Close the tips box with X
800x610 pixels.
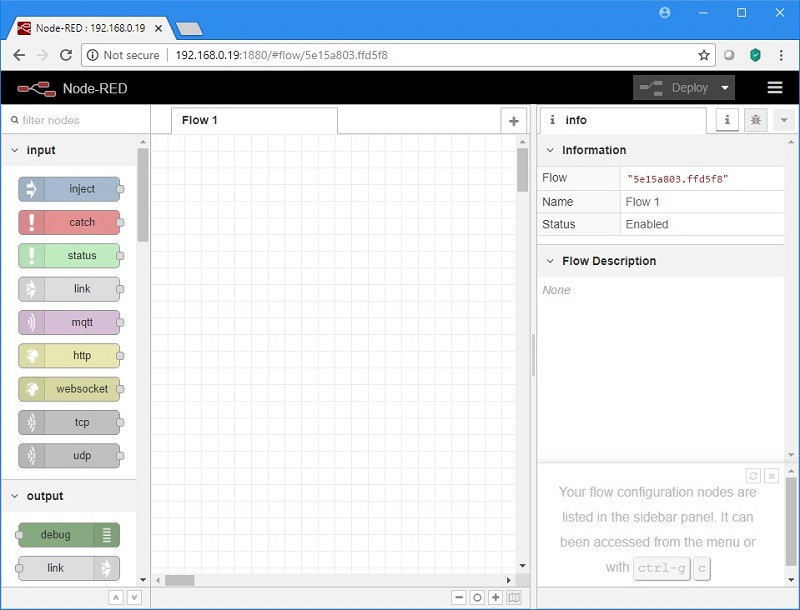coord(772,476)
